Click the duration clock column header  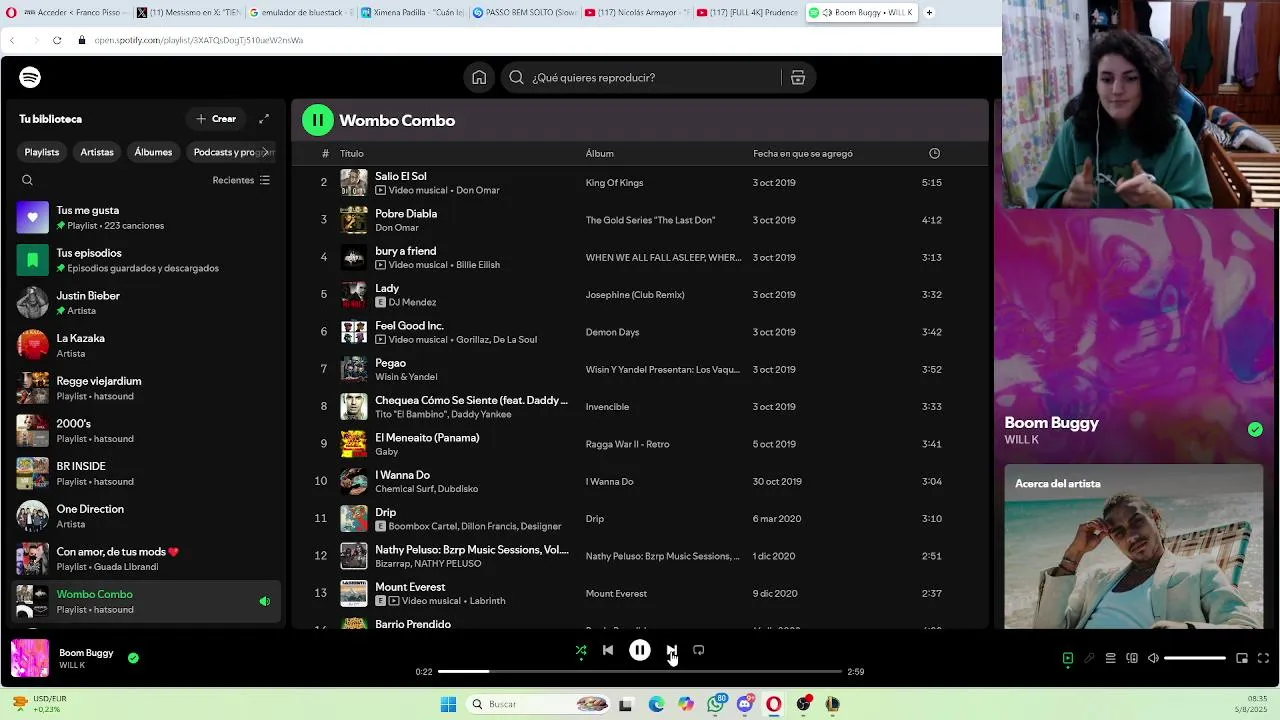click(x=934, y=153)
